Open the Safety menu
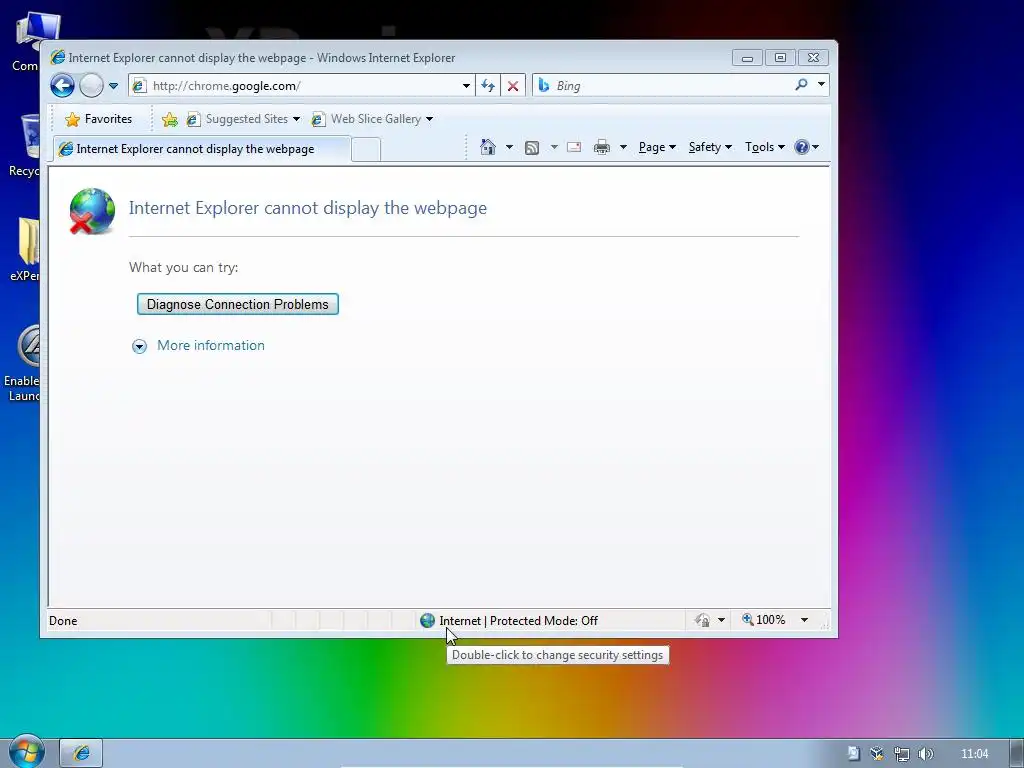 pyautogui.click(x=710, y=147)
